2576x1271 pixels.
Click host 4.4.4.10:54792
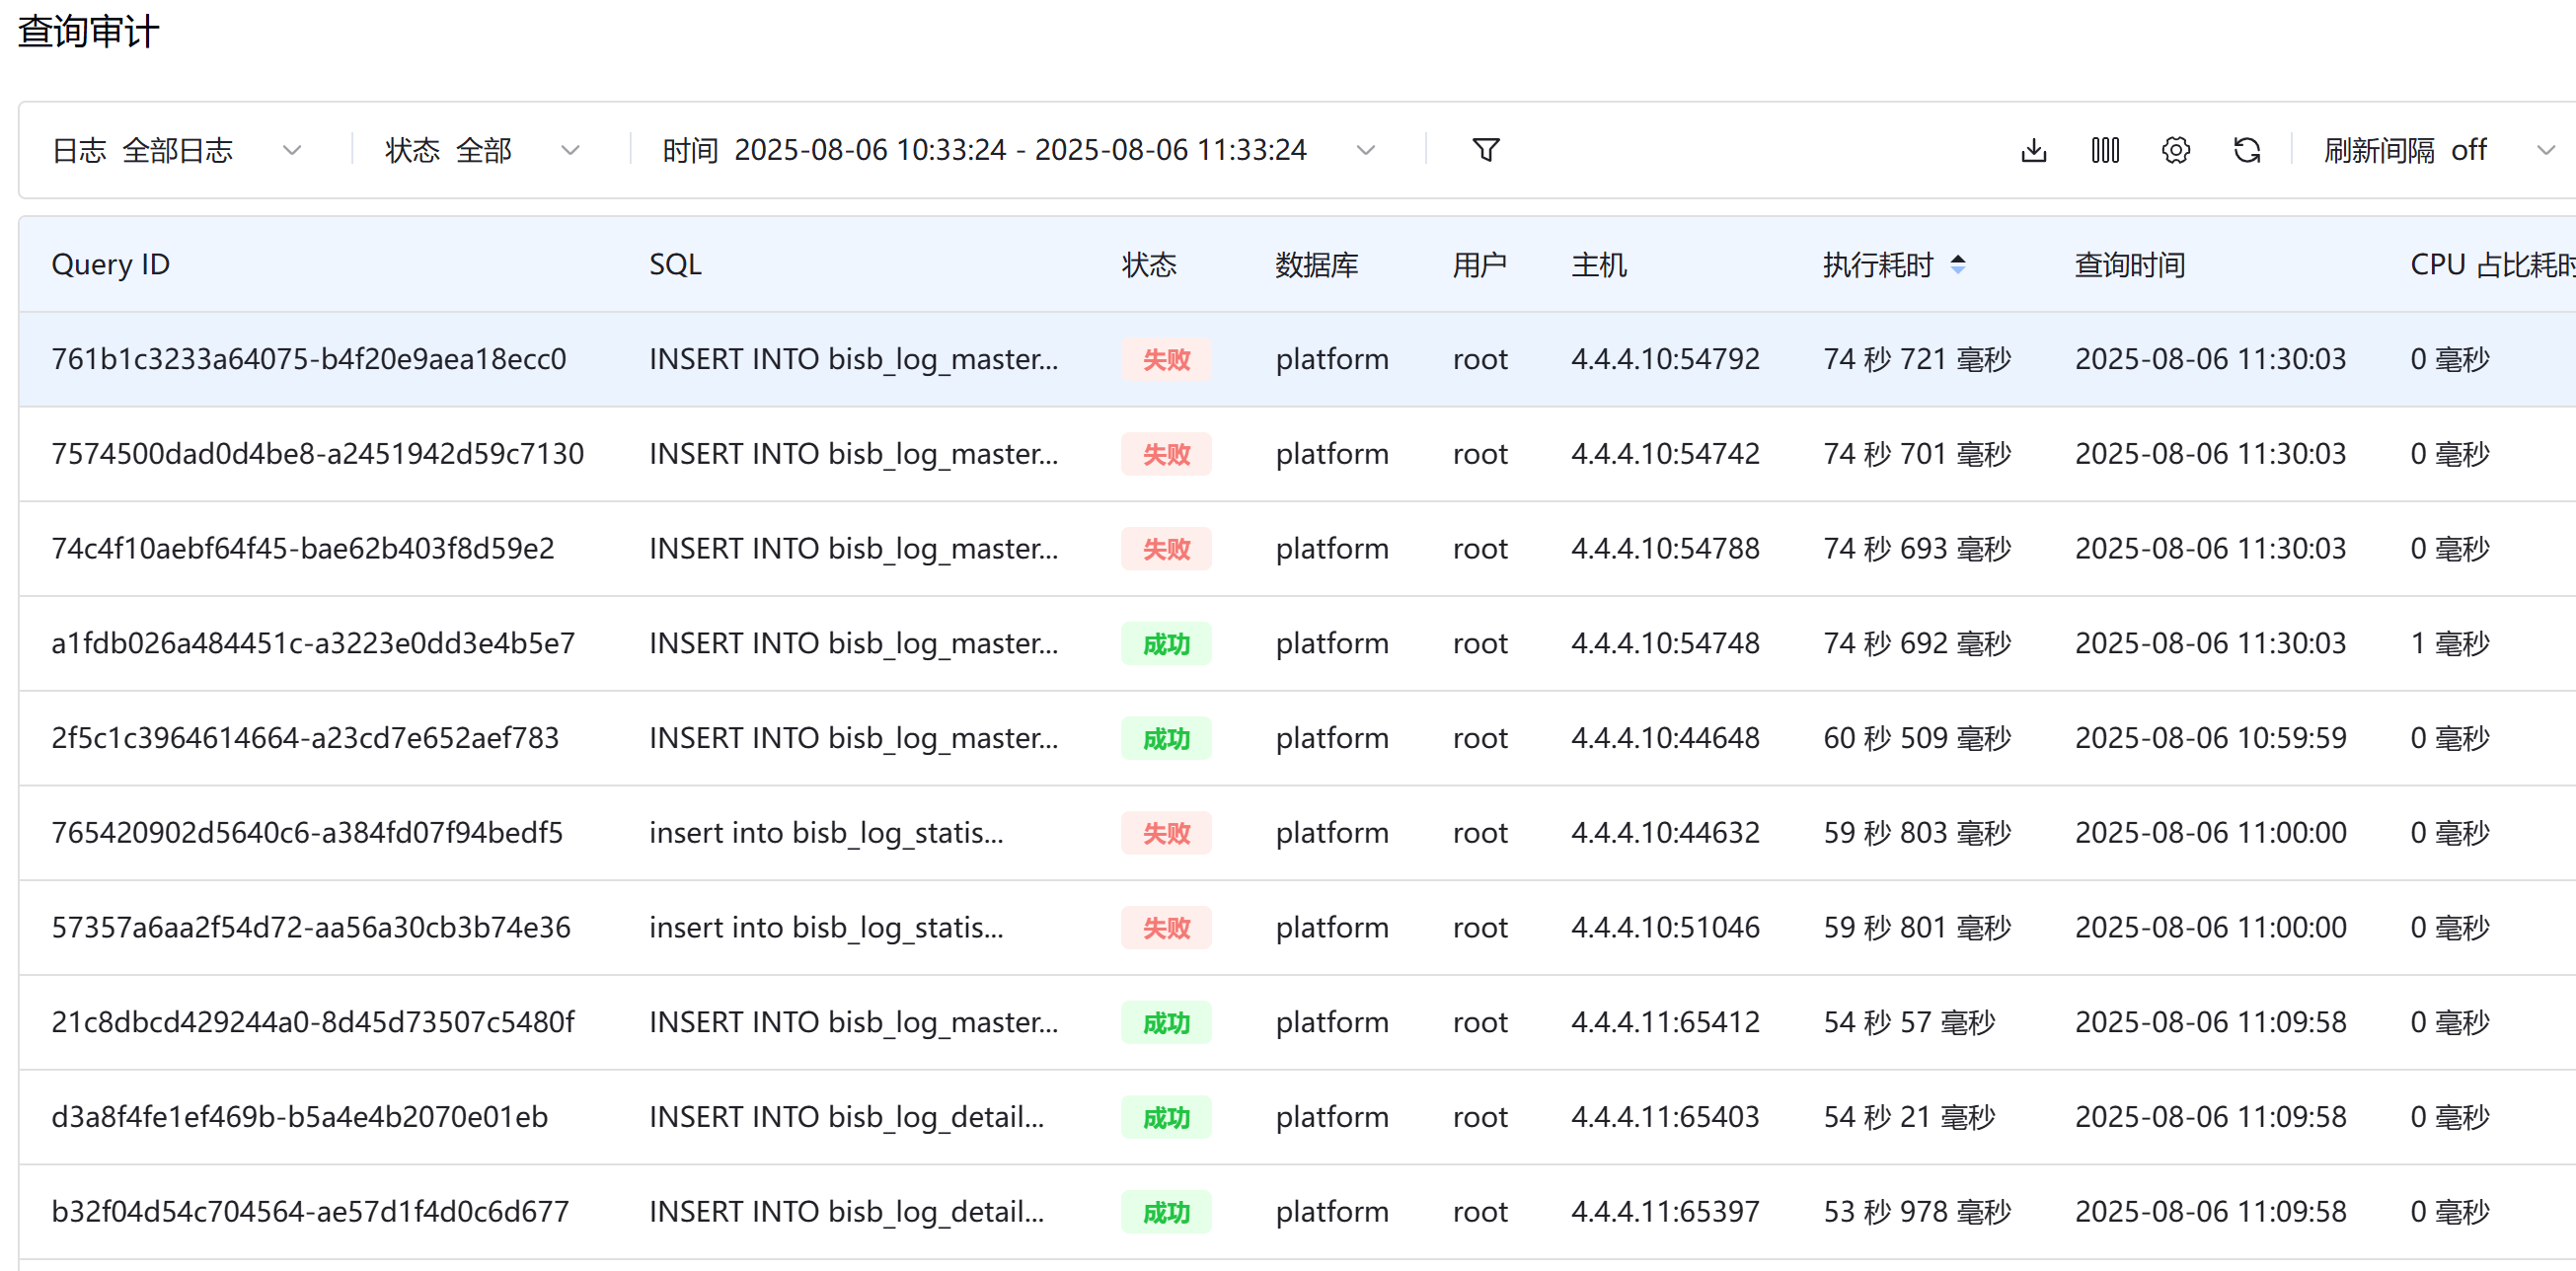(1665, 359)
